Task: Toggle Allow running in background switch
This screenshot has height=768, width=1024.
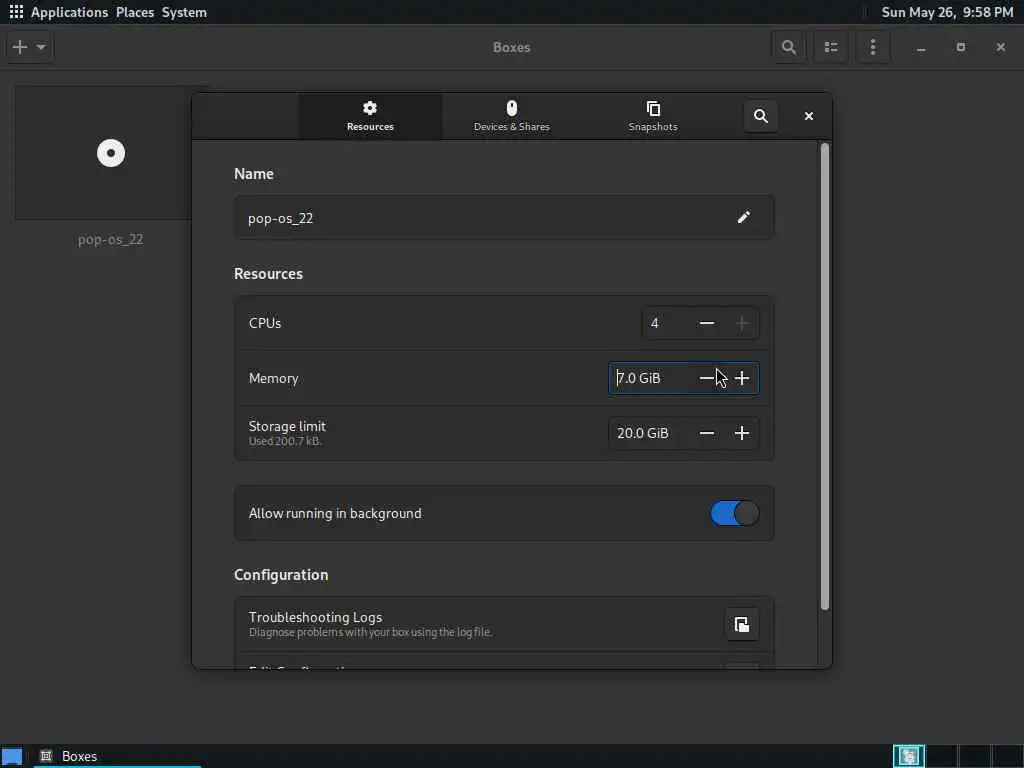Action: coord(735,513)
